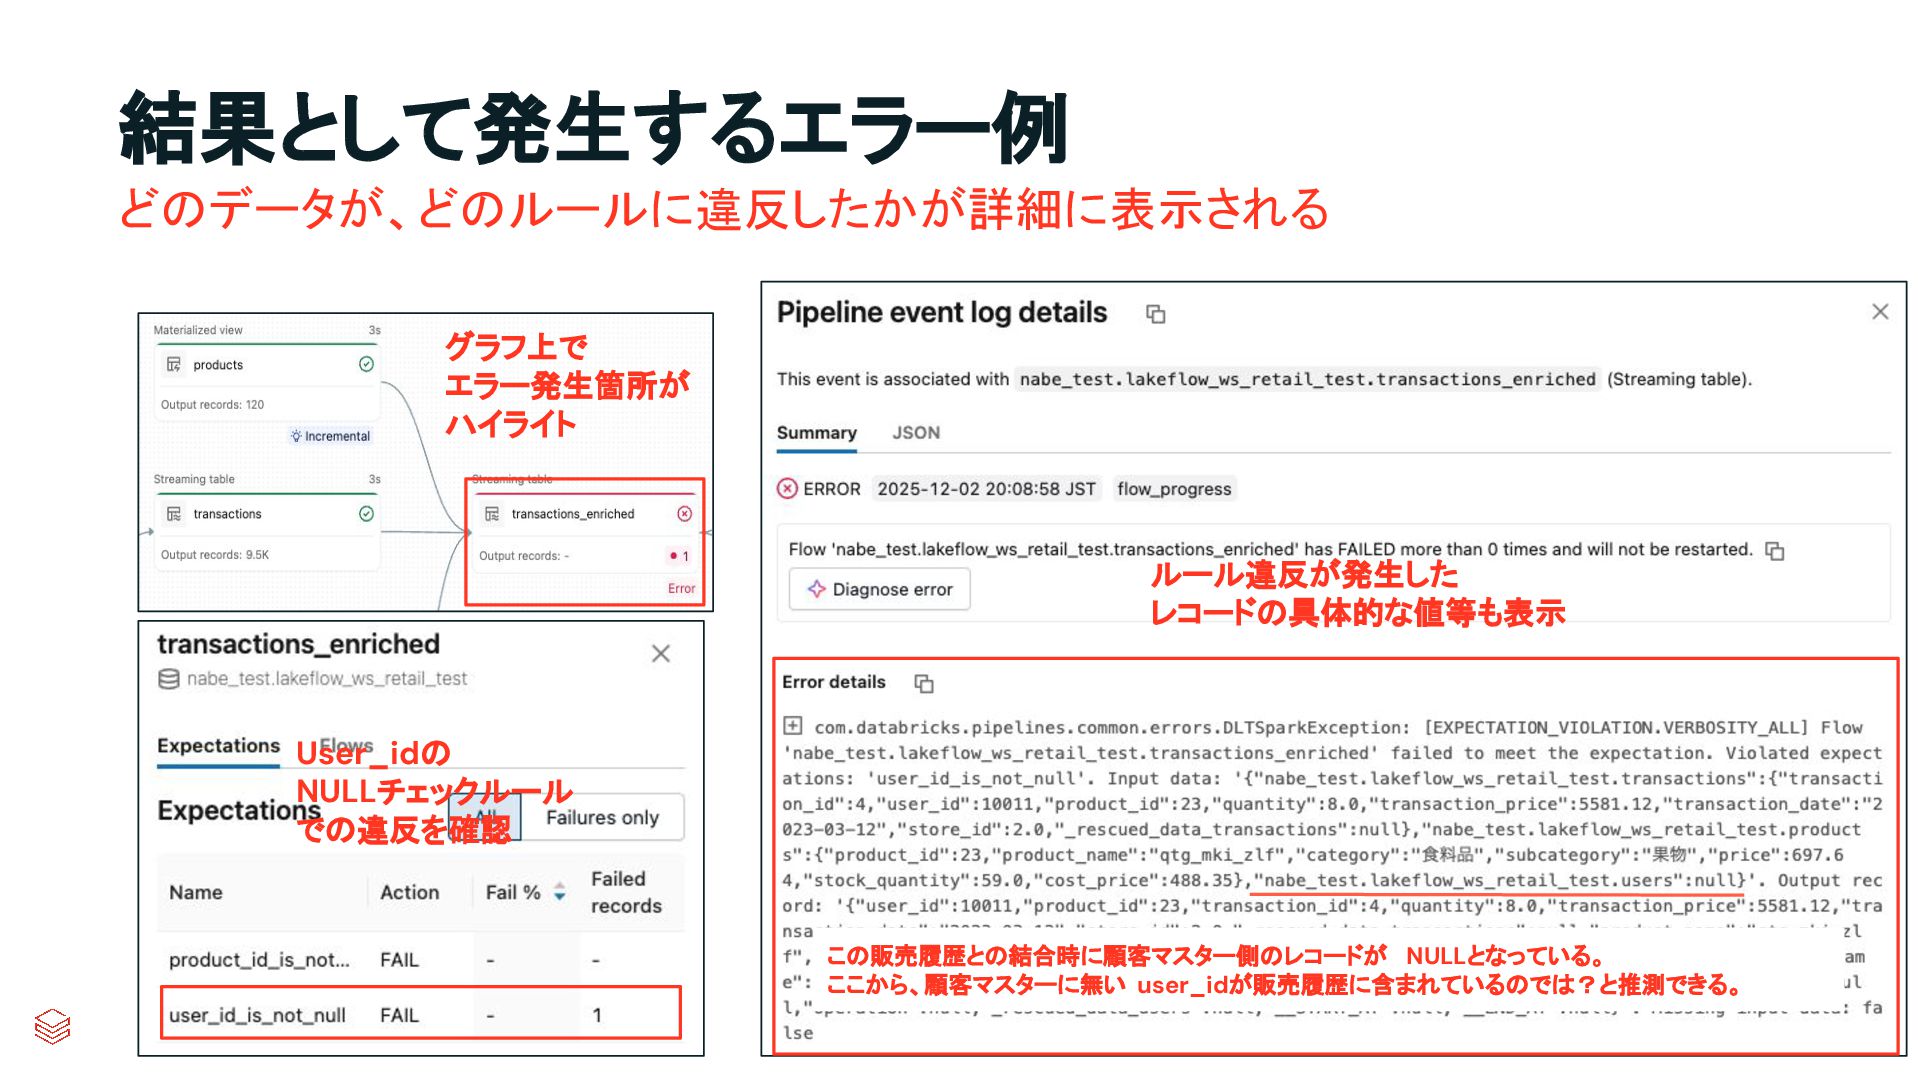Image resolution: width=1918 pixels, height=1080 pixels.
Task: Copy the flow FAILED message text
Action: pyautogui.click(x=1774, y=551)
